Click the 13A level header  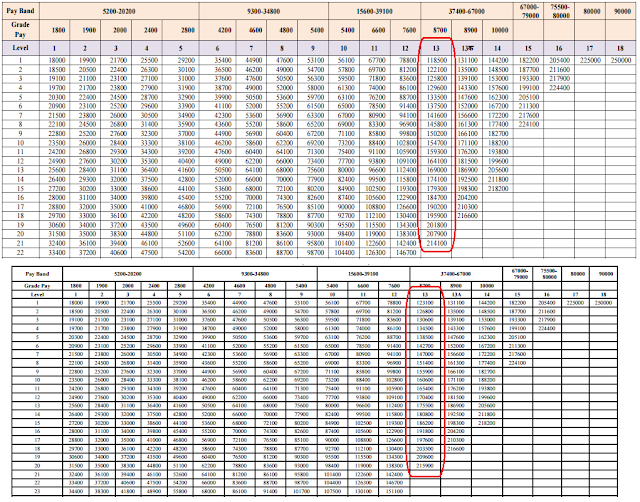[456, 294]
